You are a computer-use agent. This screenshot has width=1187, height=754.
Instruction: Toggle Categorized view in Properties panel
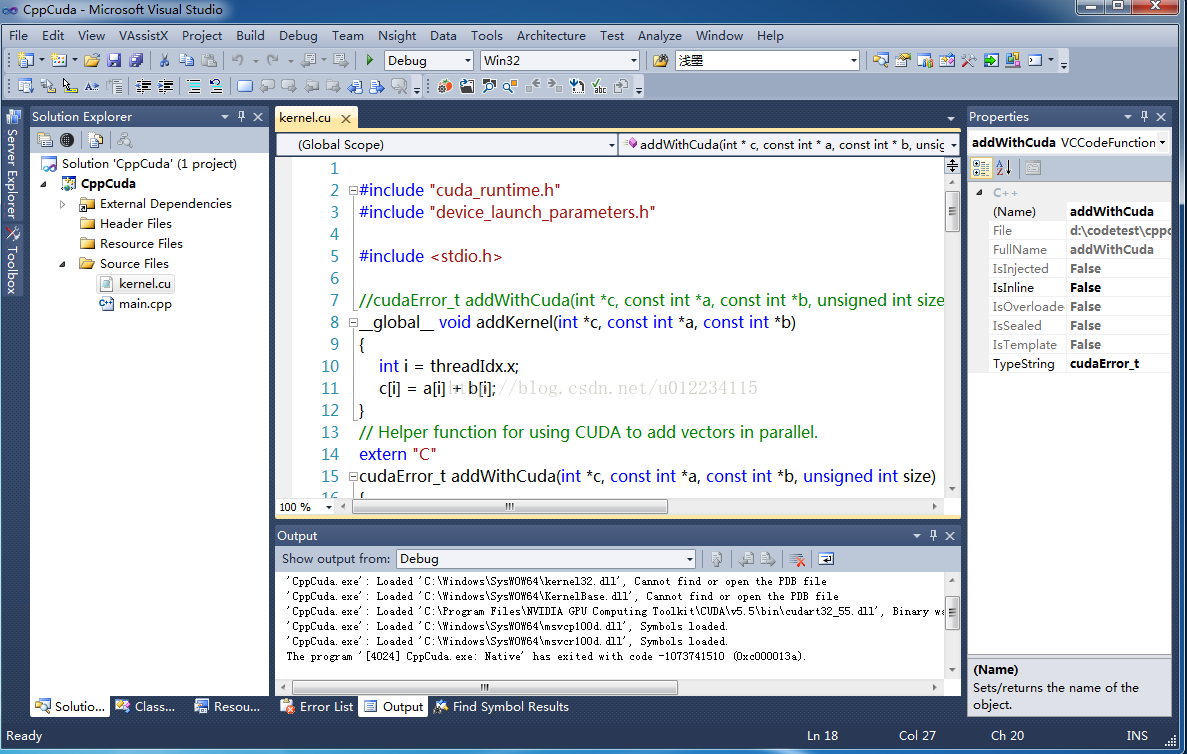point(981,168)
